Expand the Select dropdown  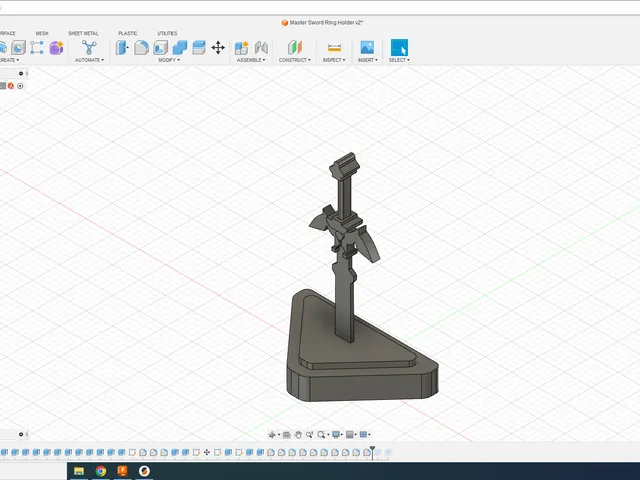(x=399, y=60)
